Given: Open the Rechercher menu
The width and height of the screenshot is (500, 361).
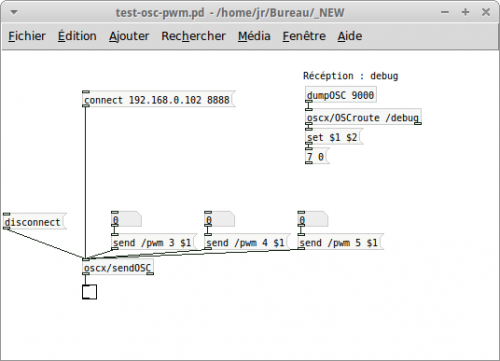Looking at the screenshot, I should pyautogui.click(x=193, y=36).
